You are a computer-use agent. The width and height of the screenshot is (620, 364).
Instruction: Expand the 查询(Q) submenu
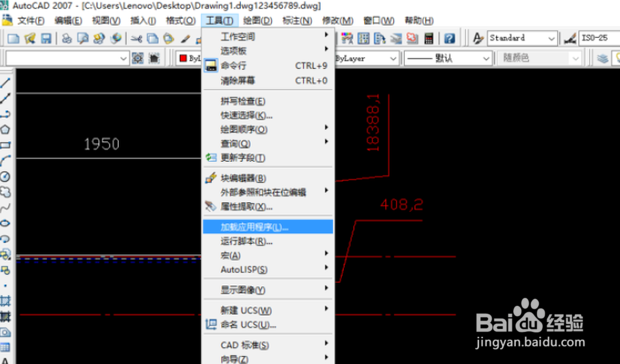coord(268,143)
